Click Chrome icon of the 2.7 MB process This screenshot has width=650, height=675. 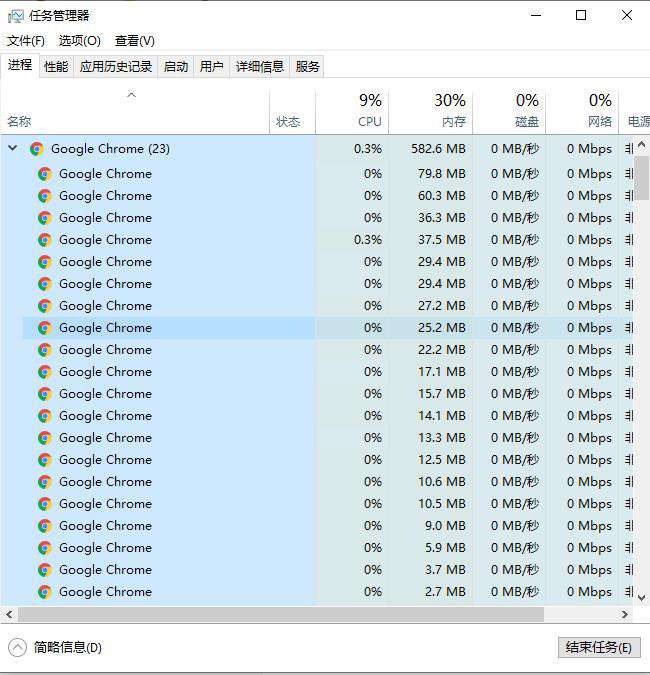(45, 592)
